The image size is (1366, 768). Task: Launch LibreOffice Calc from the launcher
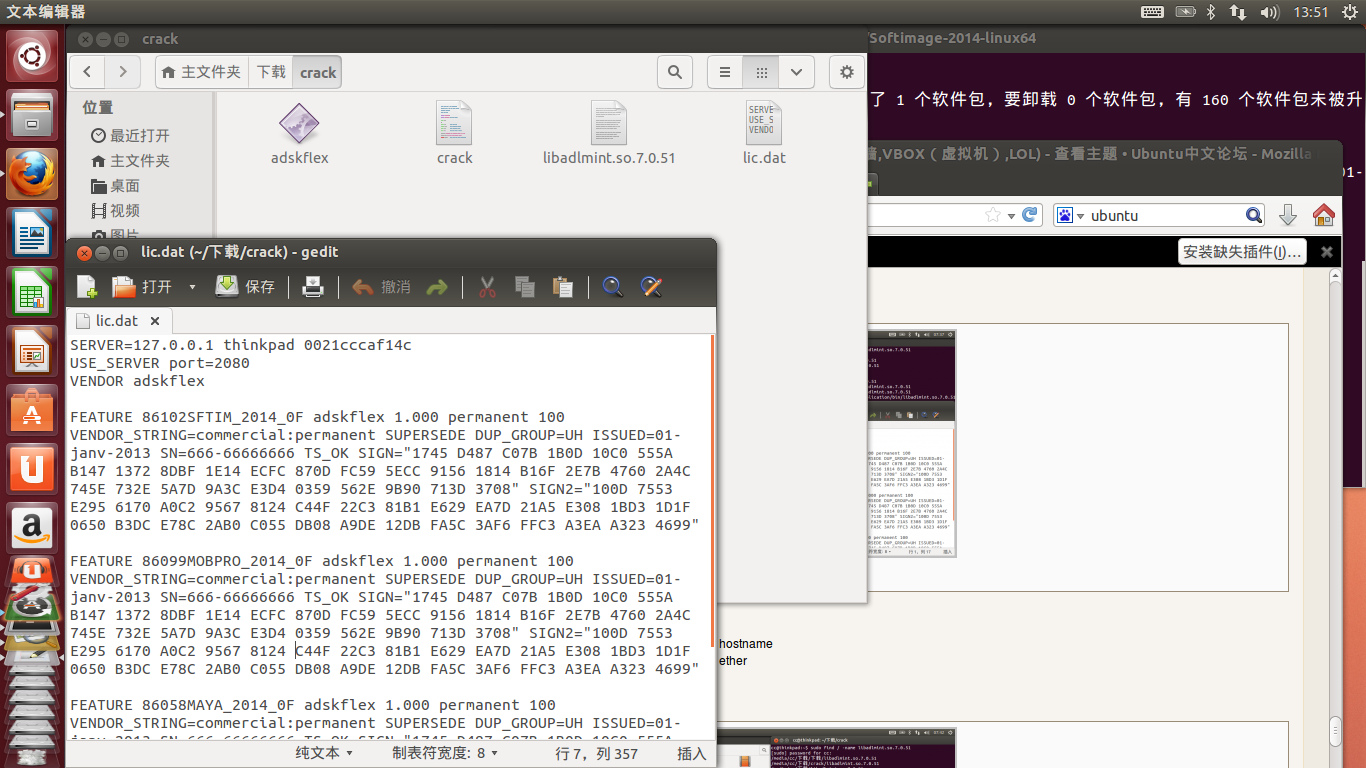coord(32,294)
